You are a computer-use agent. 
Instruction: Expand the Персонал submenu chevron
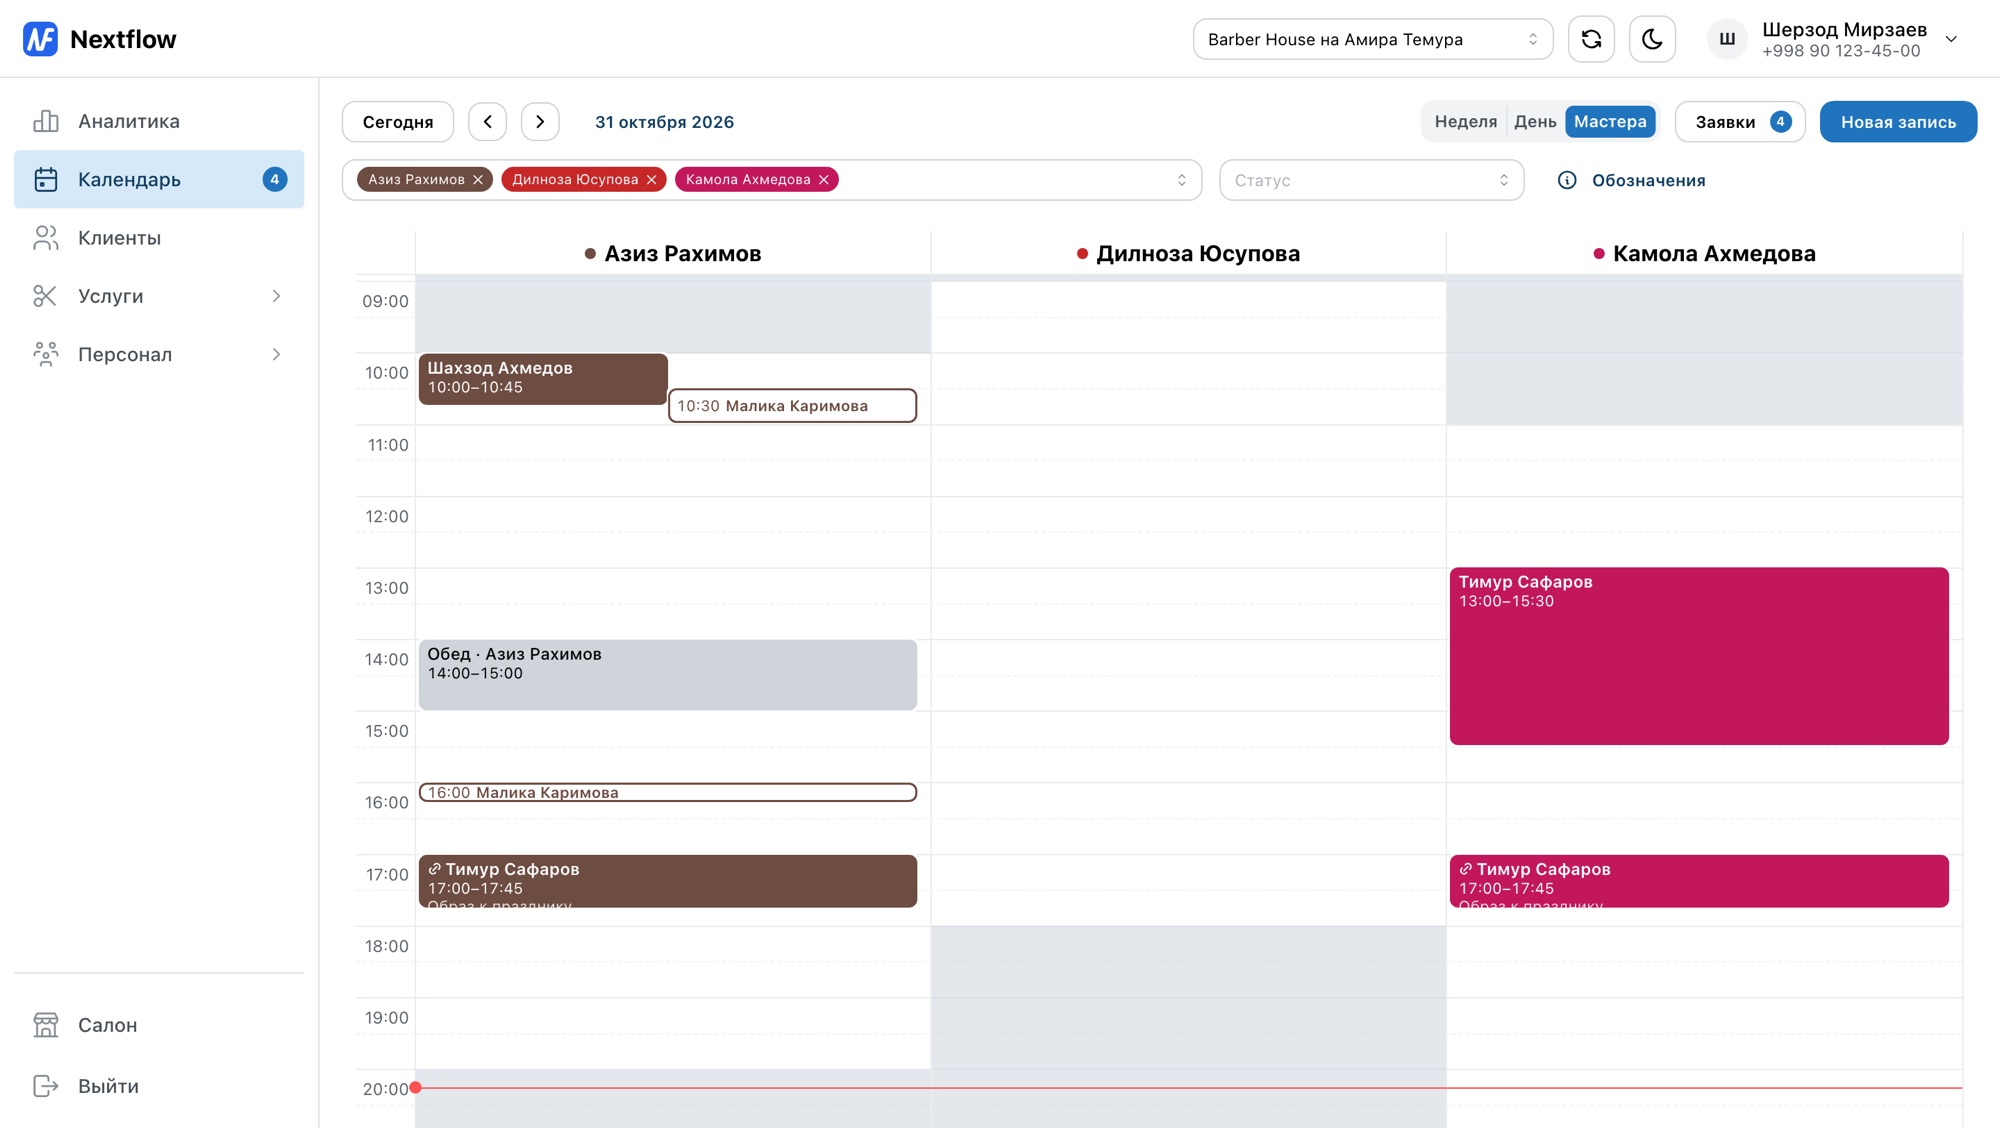[x=276, y=354]
